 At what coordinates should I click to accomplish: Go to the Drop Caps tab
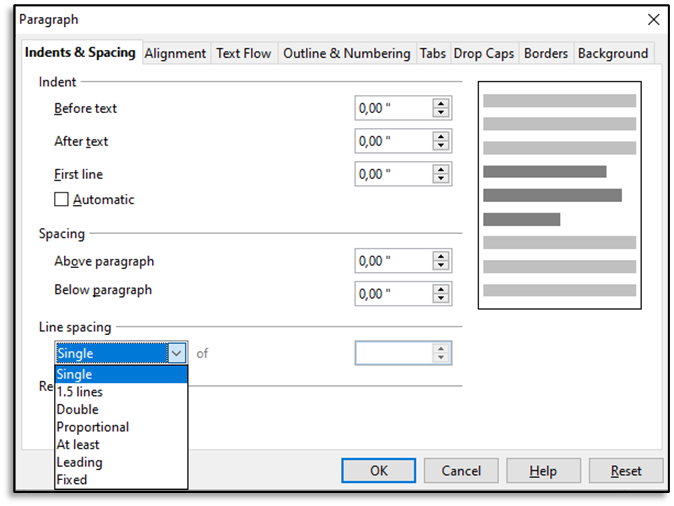click(x=482, y=53)
